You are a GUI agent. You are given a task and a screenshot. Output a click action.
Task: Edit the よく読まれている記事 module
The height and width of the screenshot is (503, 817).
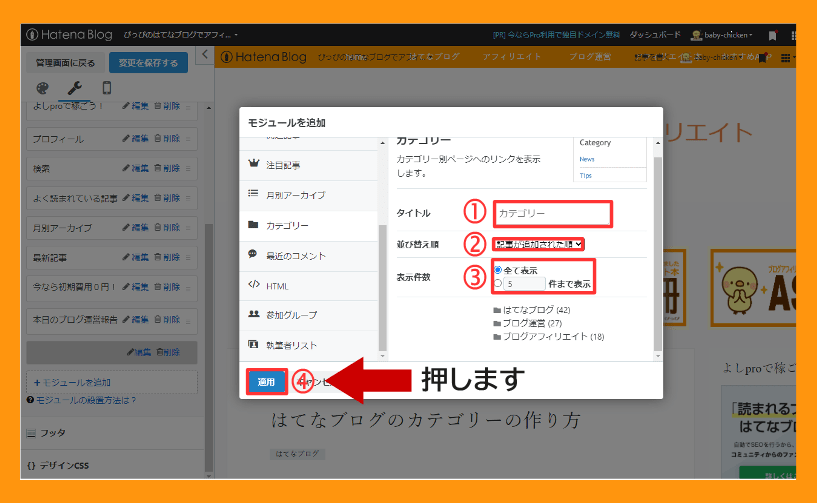pyautogui.click(x=135, y=198)
